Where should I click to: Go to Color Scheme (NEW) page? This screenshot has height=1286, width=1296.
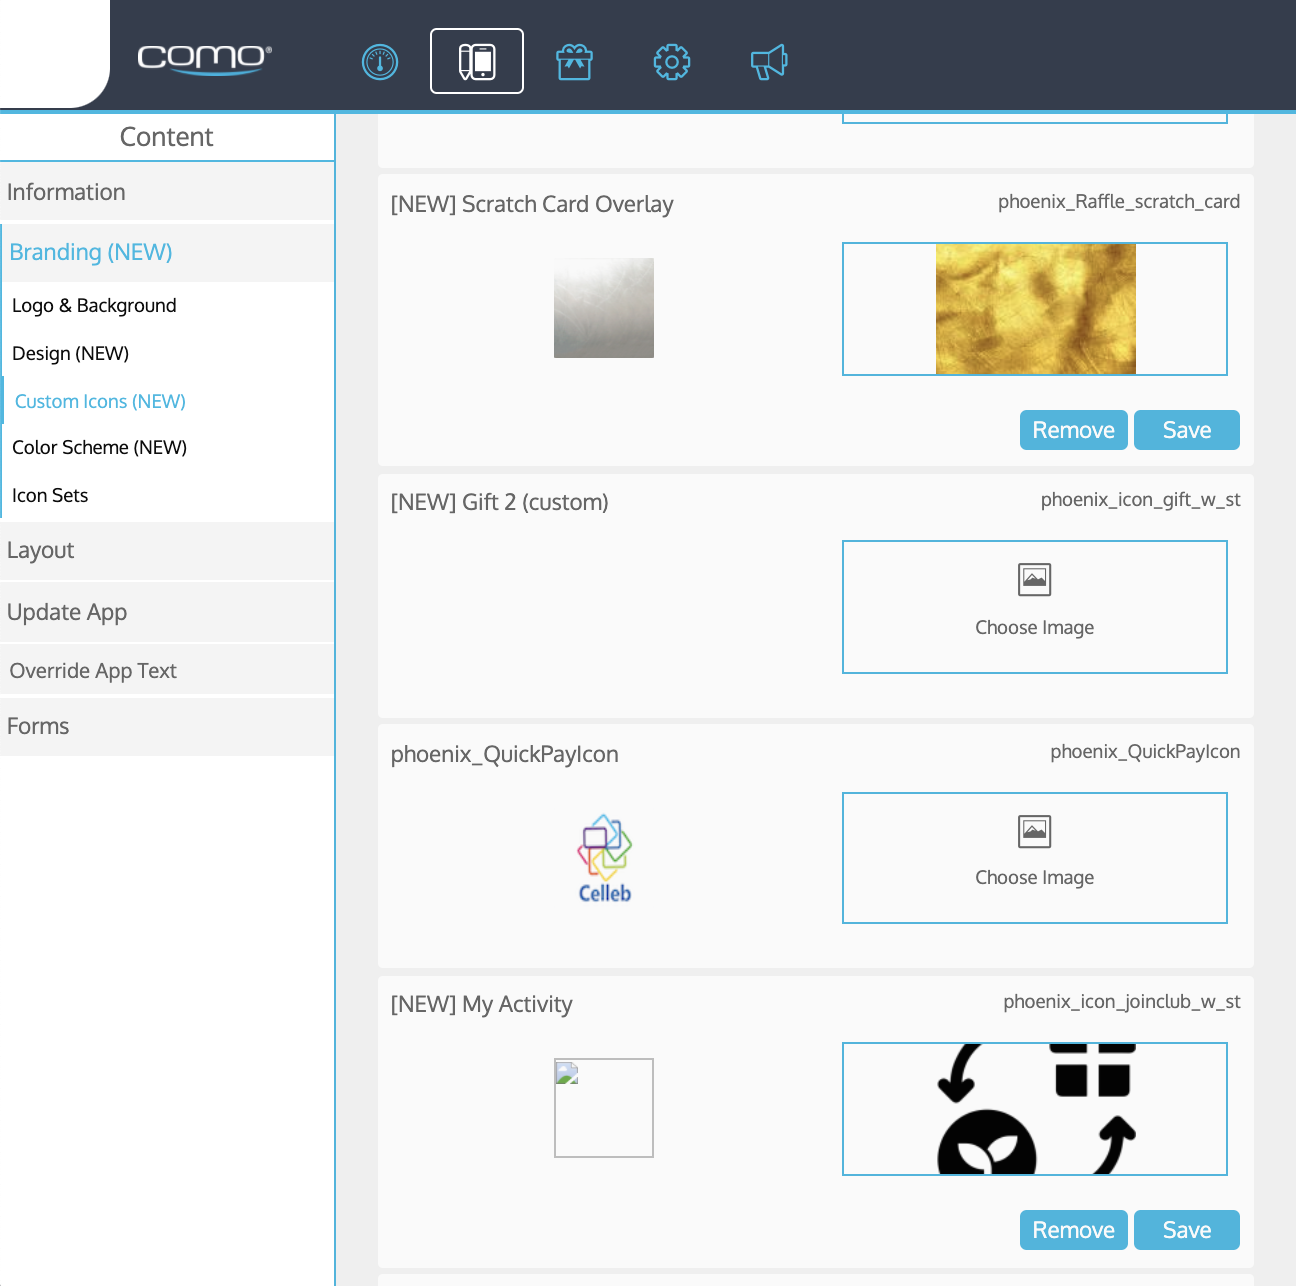[100, 448]
